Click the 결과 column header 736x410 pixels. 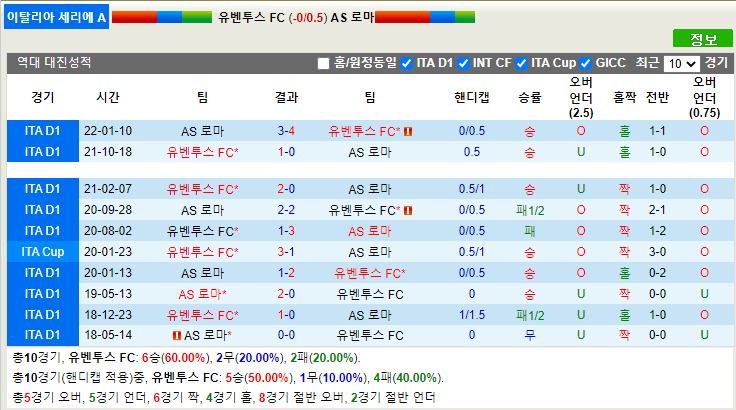click(x=286, y=97)
